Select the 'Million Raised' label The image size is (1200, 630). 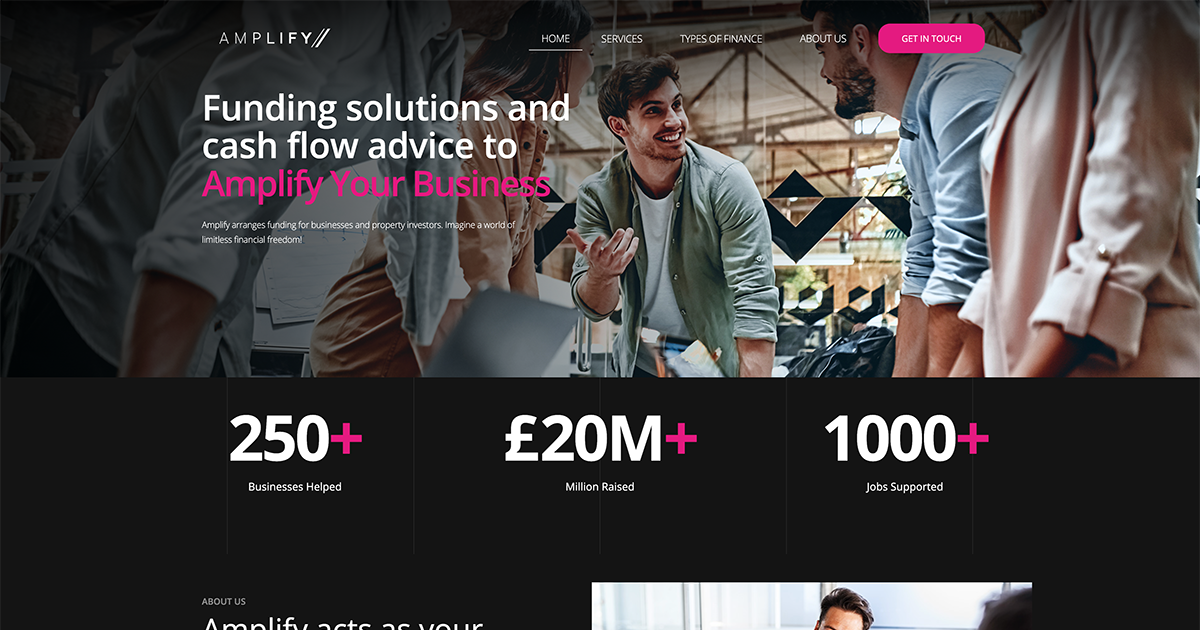(600, 487)
